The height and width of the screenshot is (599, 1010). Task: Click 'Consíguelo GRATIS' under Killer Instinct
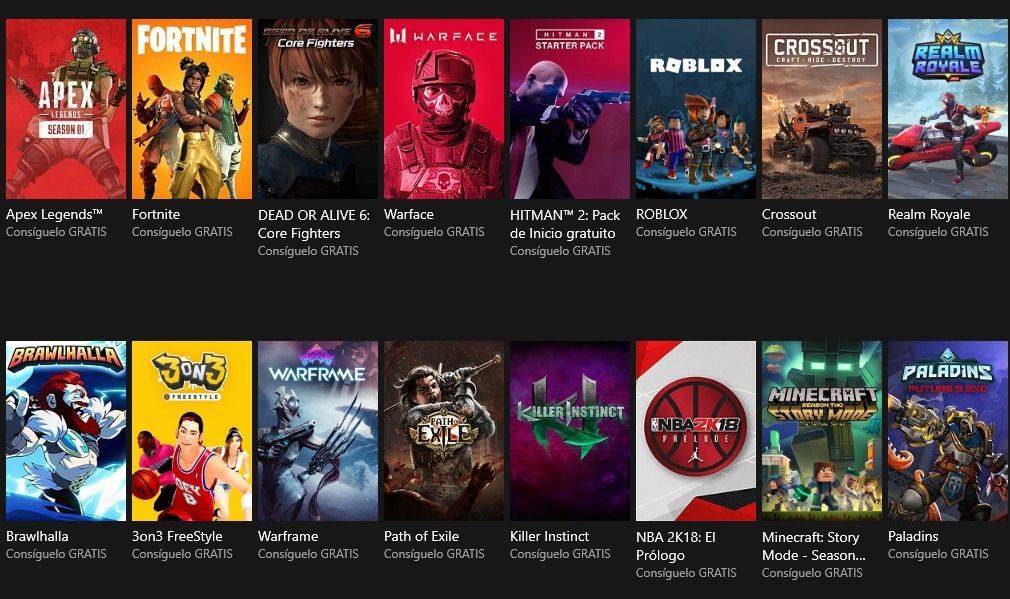560,554
